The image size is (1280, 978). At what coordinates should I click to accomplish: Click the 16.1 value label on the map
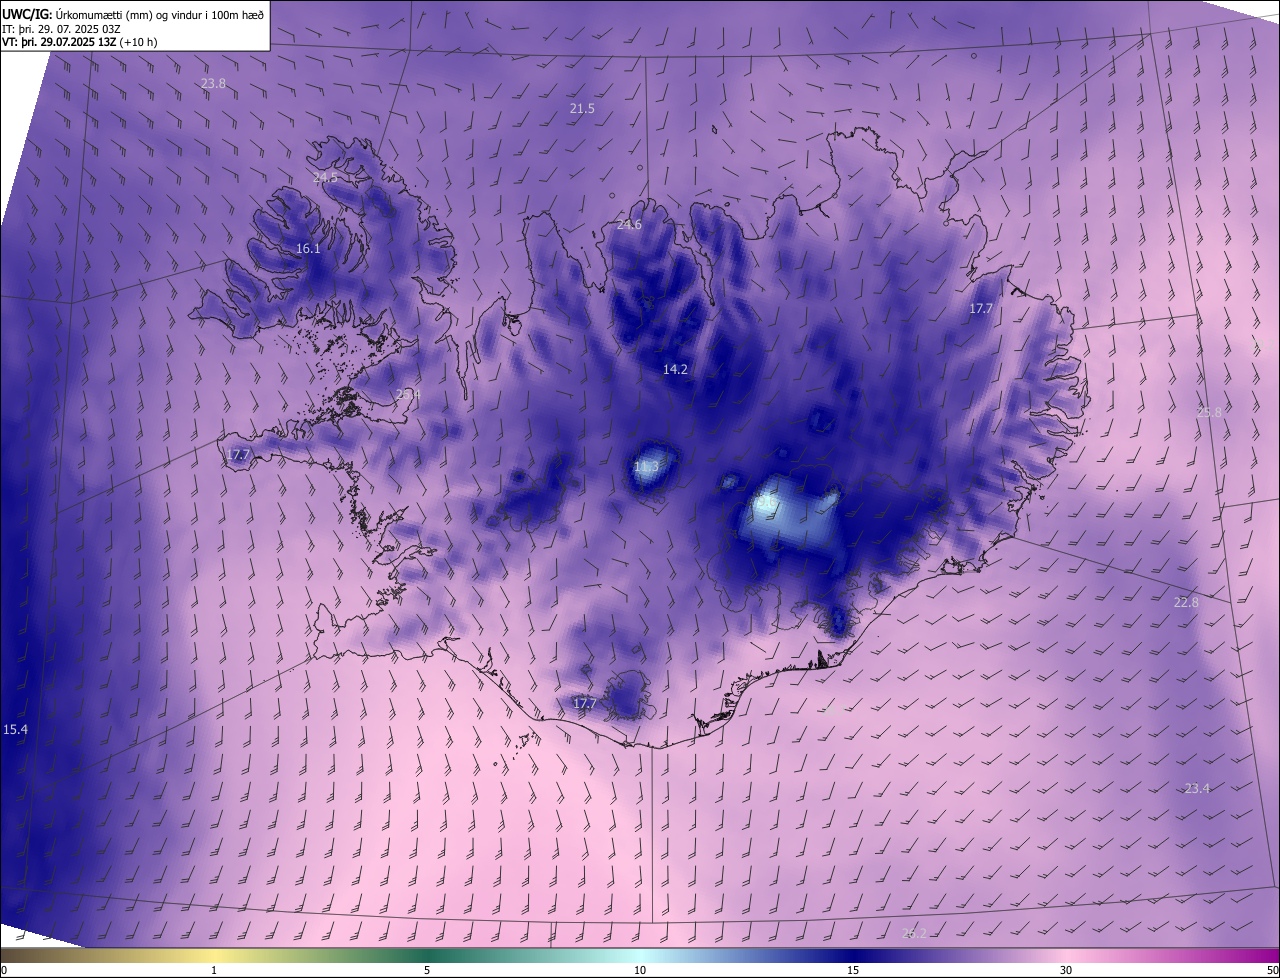click(308, 248)
